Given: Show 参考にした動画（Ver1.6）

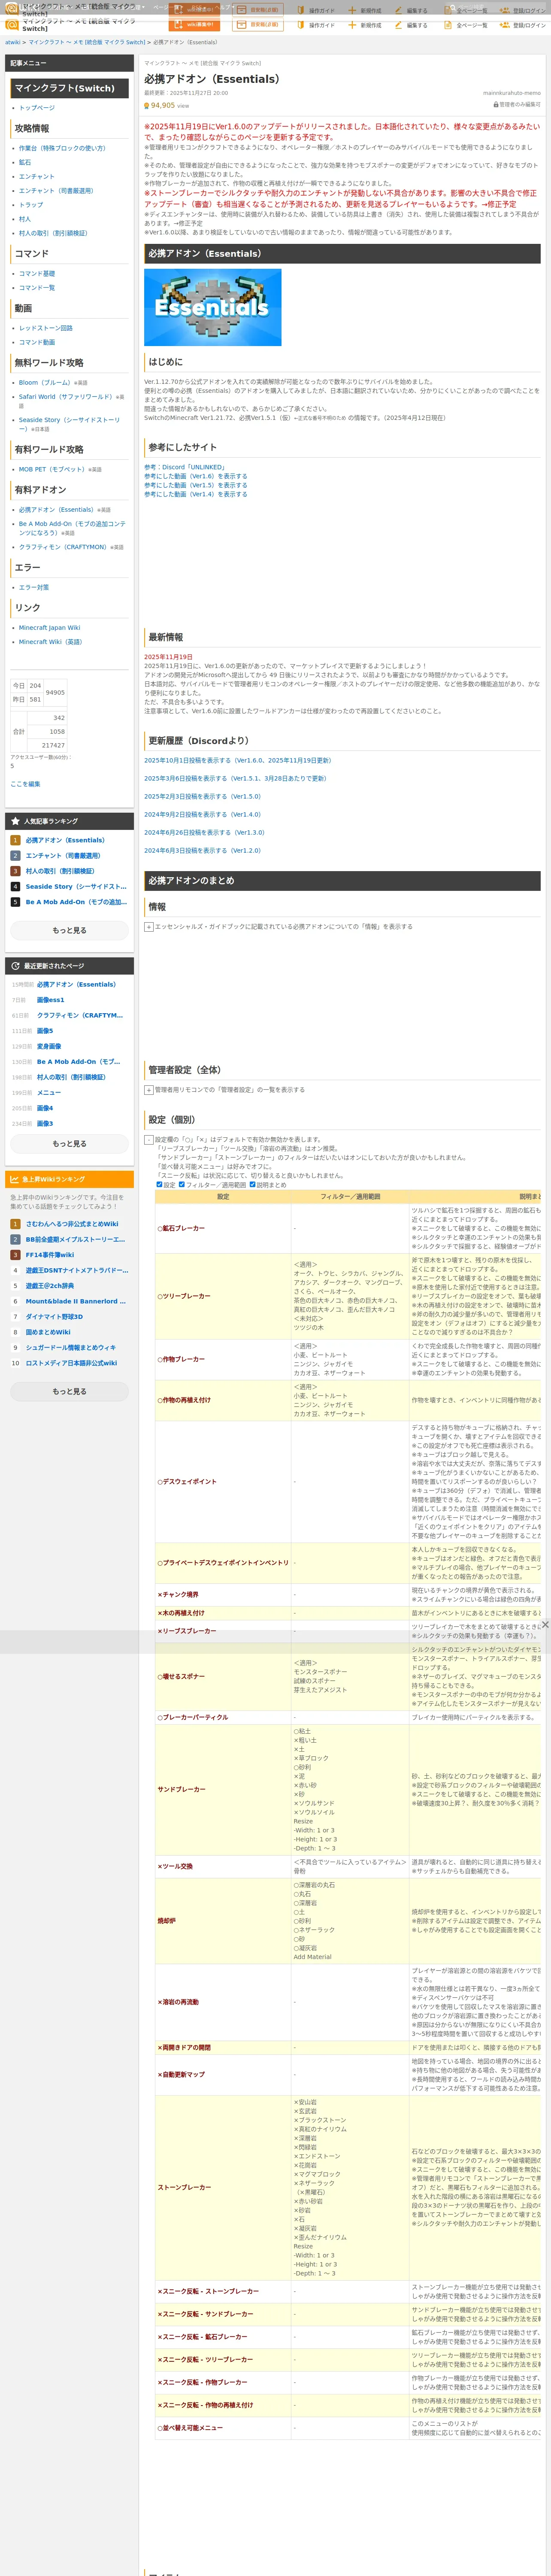Looking at the screenshot, I should (x=196, y=476).
